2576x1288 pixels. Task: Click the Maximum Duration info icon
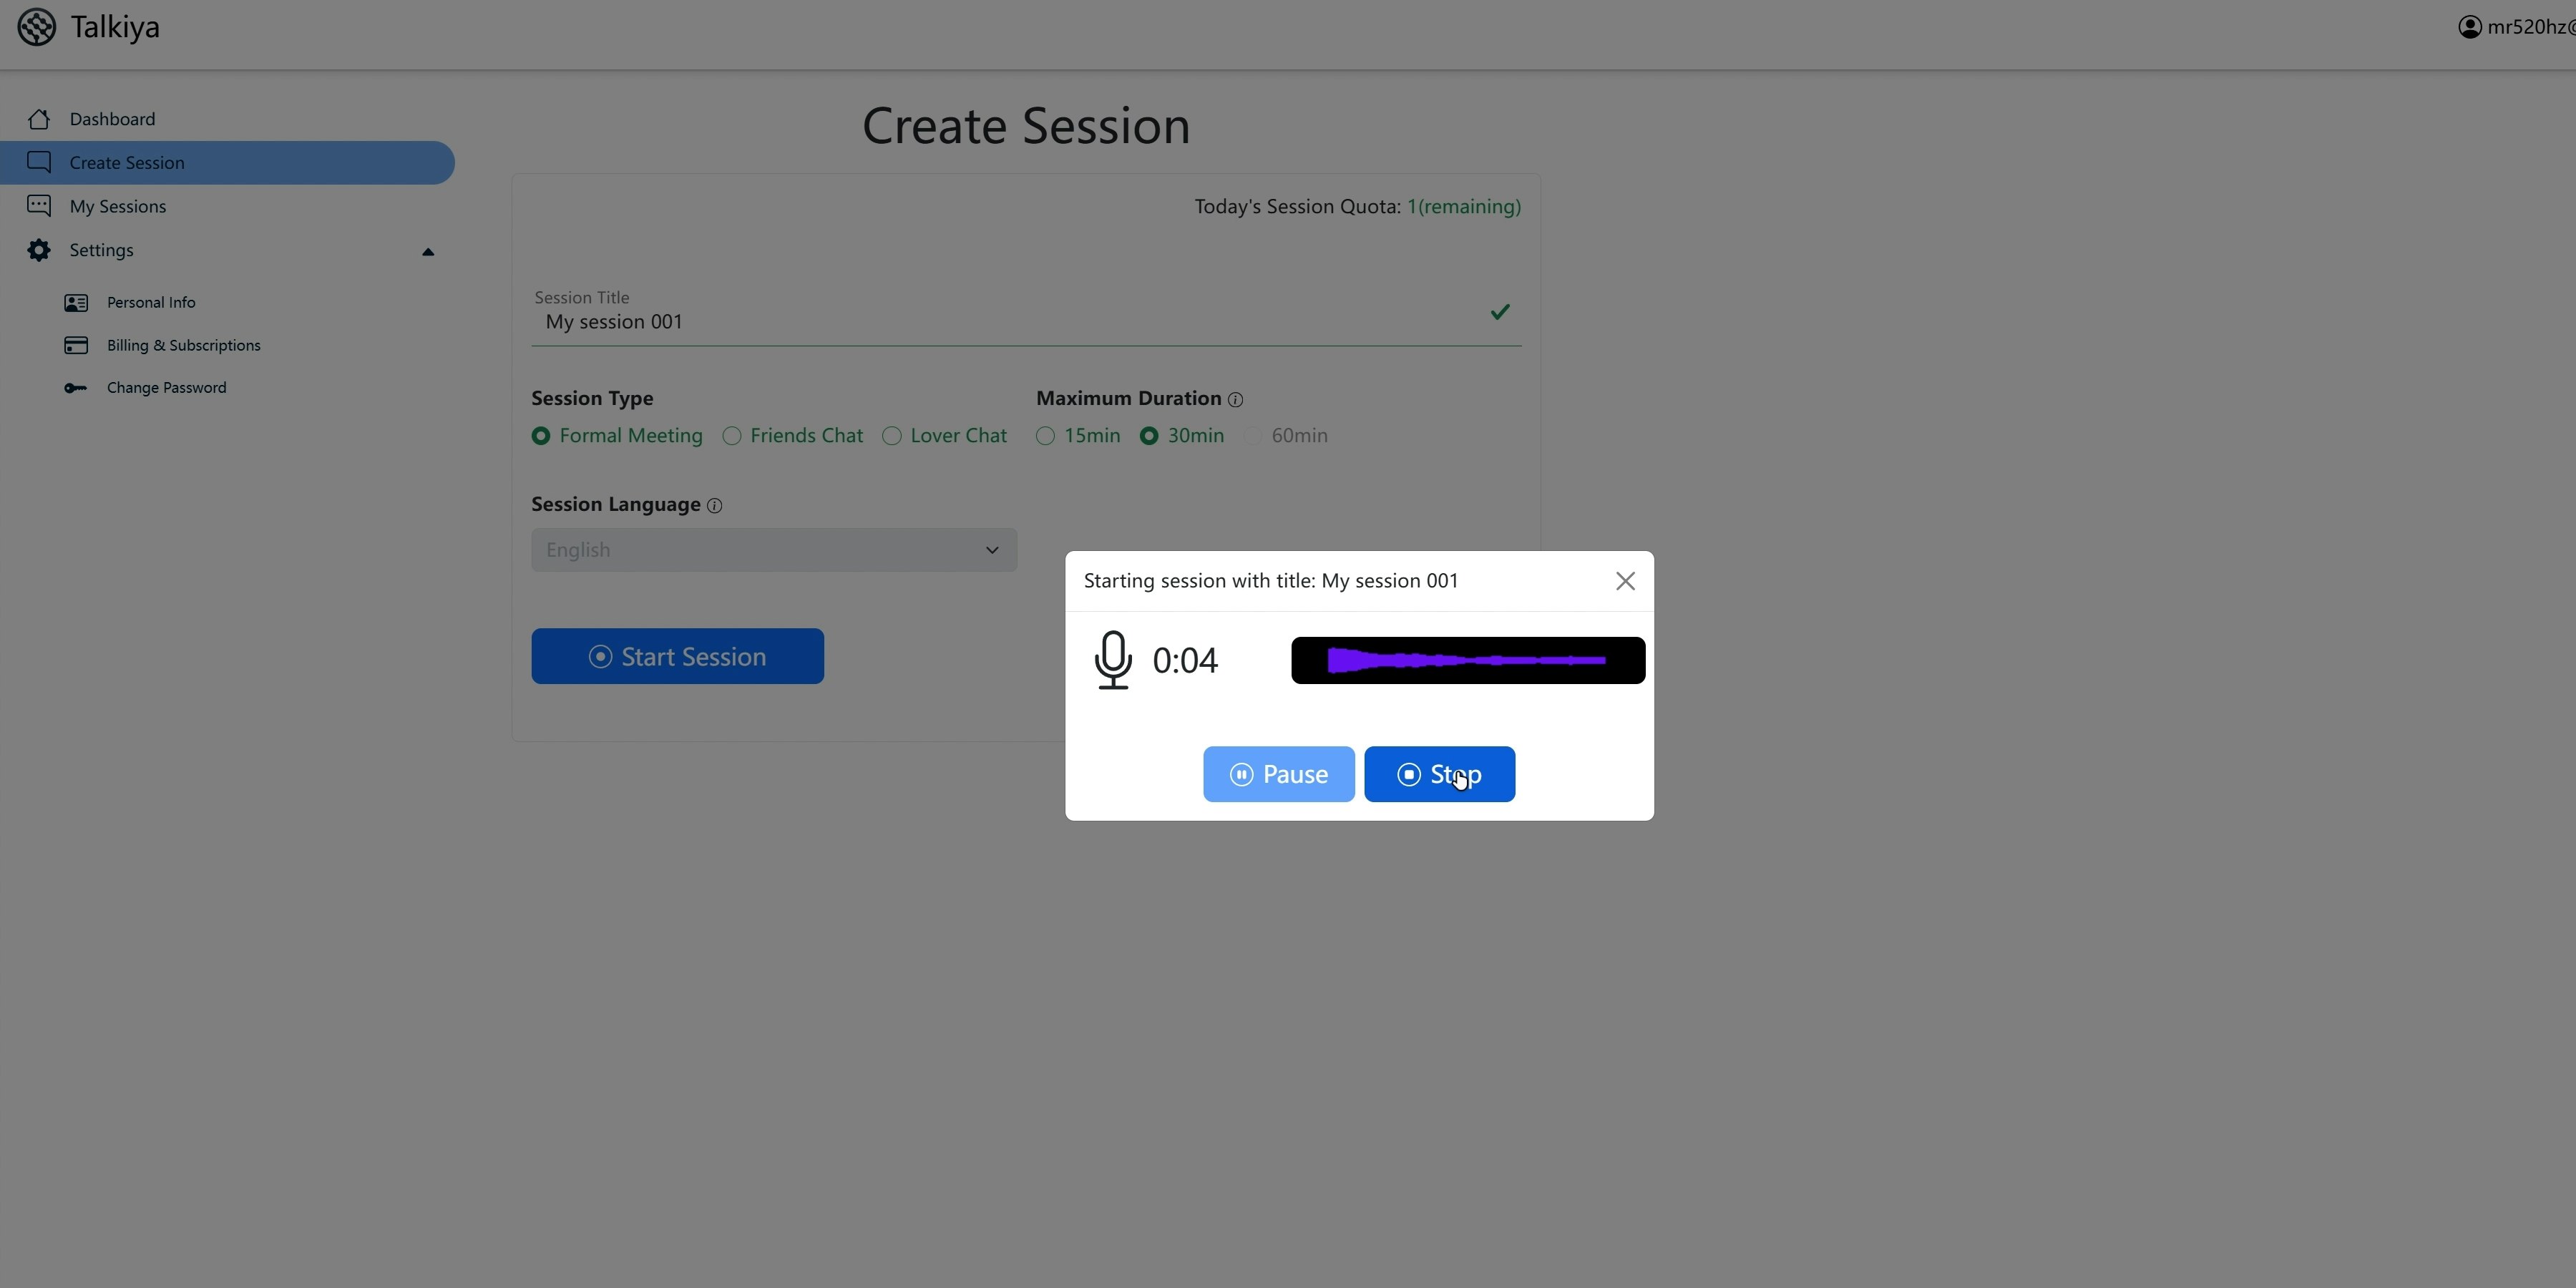[x=1235, y=400]
